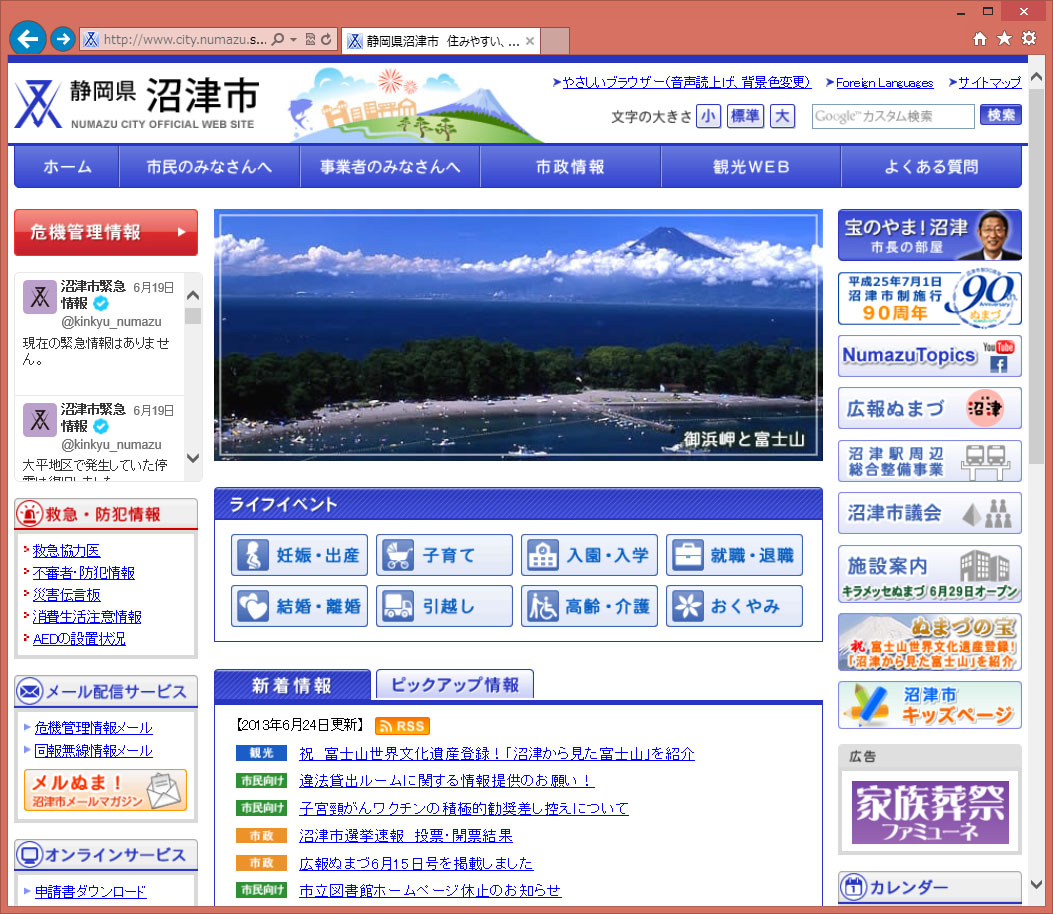Screen dimensions: 1053x914
Task: Open 災害伝言板 link
Action: (66, 595)
